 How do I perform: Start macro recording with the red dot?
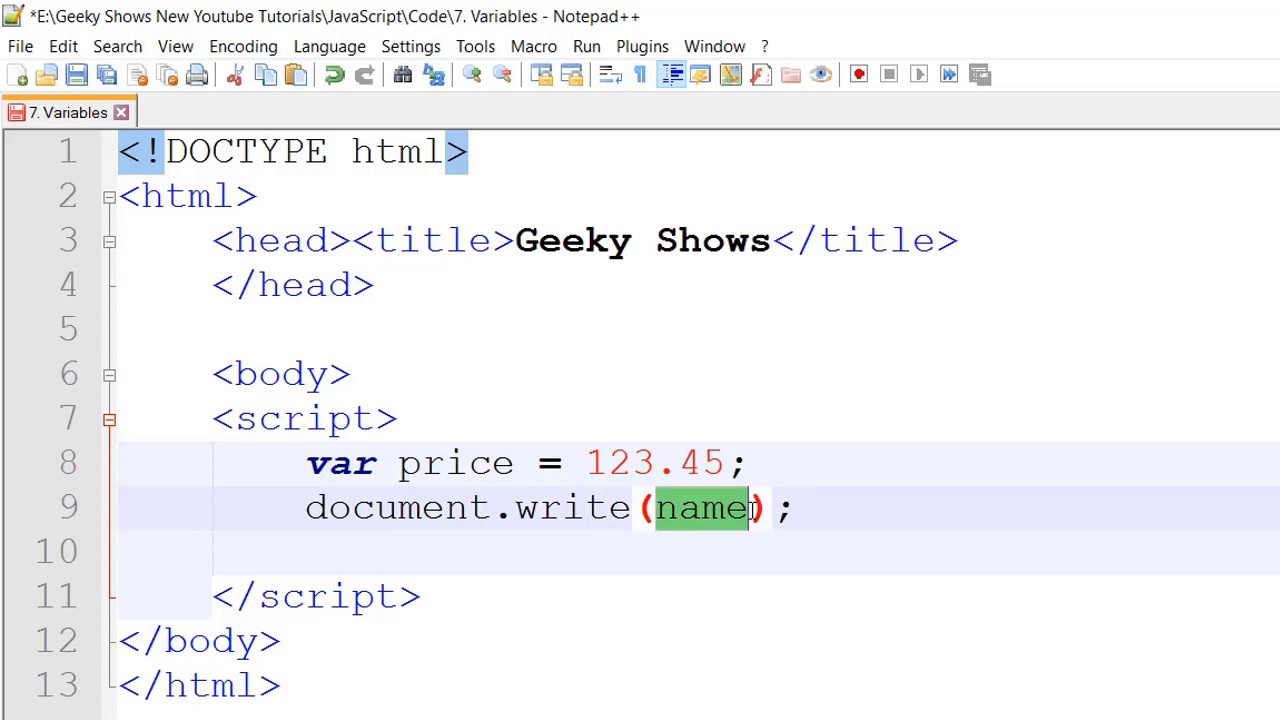click(859, 75)
